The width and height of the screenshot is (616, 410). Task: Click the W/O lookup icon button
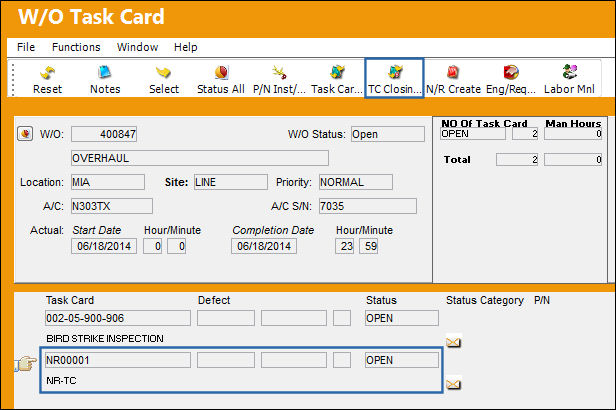25,134
